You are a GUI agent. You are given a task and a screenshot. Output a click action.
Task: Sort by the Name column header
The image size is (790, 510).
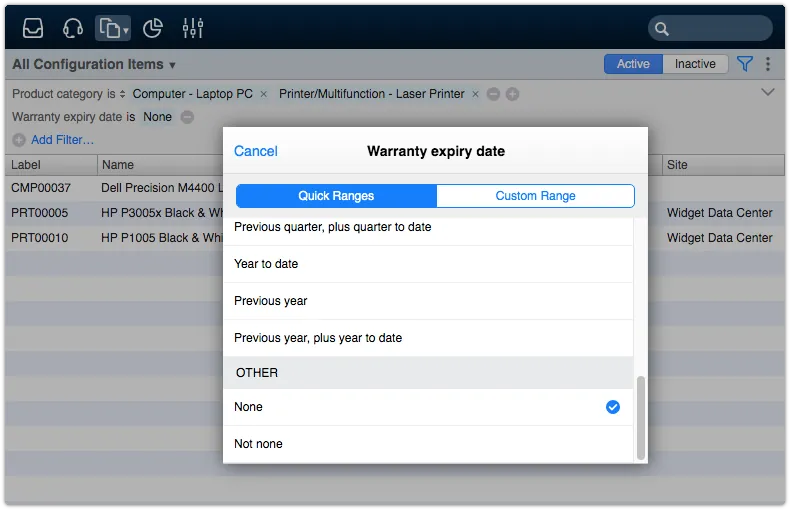coord(160,165)
